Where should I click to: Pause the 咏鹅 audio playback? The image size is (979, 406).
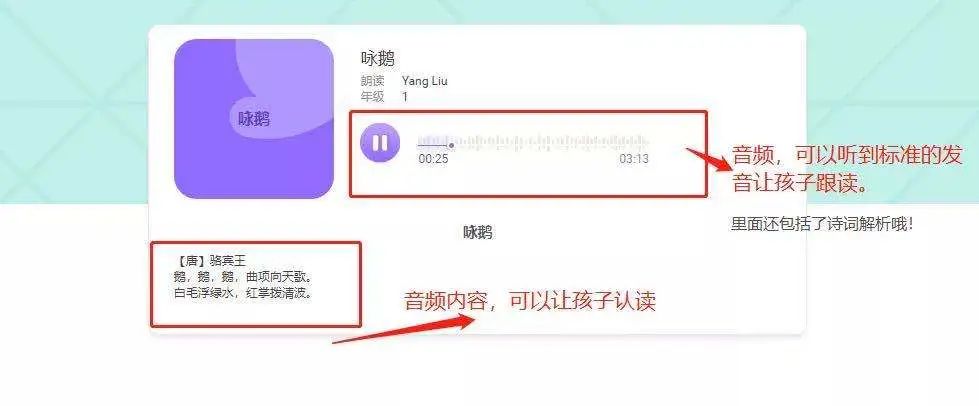tap(380, 143)
